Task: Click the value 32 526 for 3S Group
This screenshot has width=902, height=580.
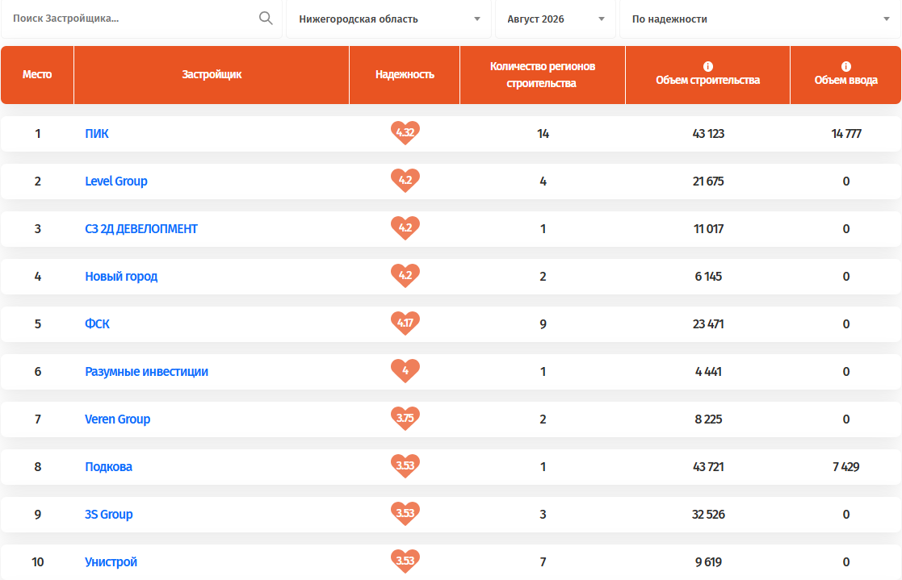Action: [x=708, y=514]
